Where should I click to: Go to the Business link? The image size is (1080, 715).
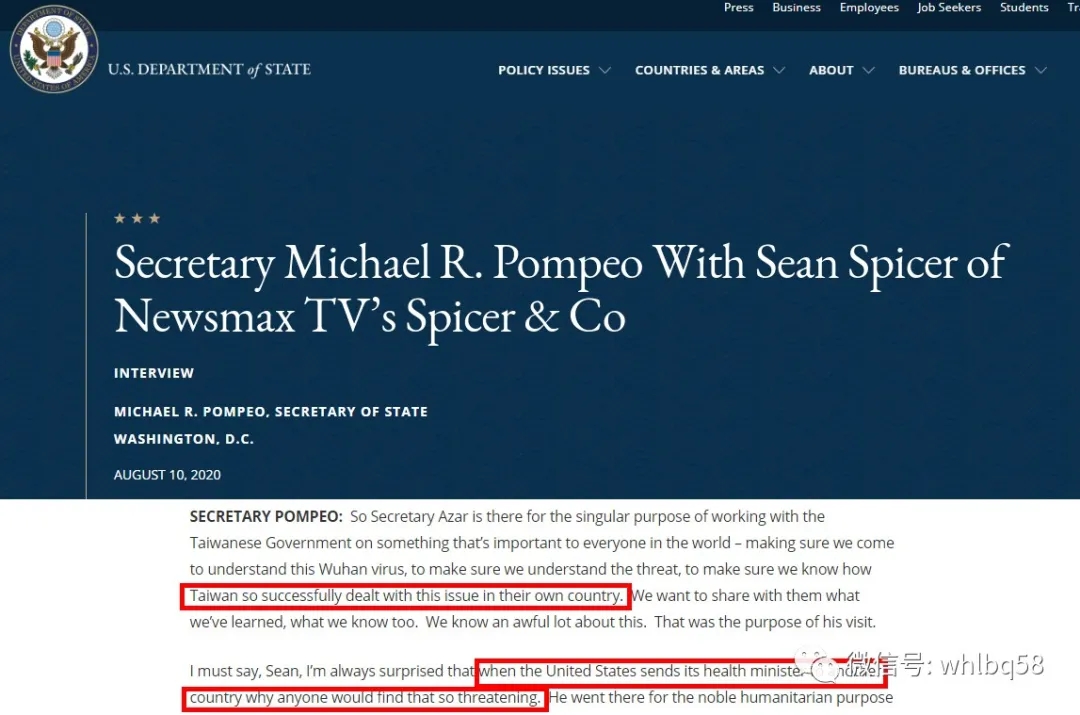(x=796, y=8)
